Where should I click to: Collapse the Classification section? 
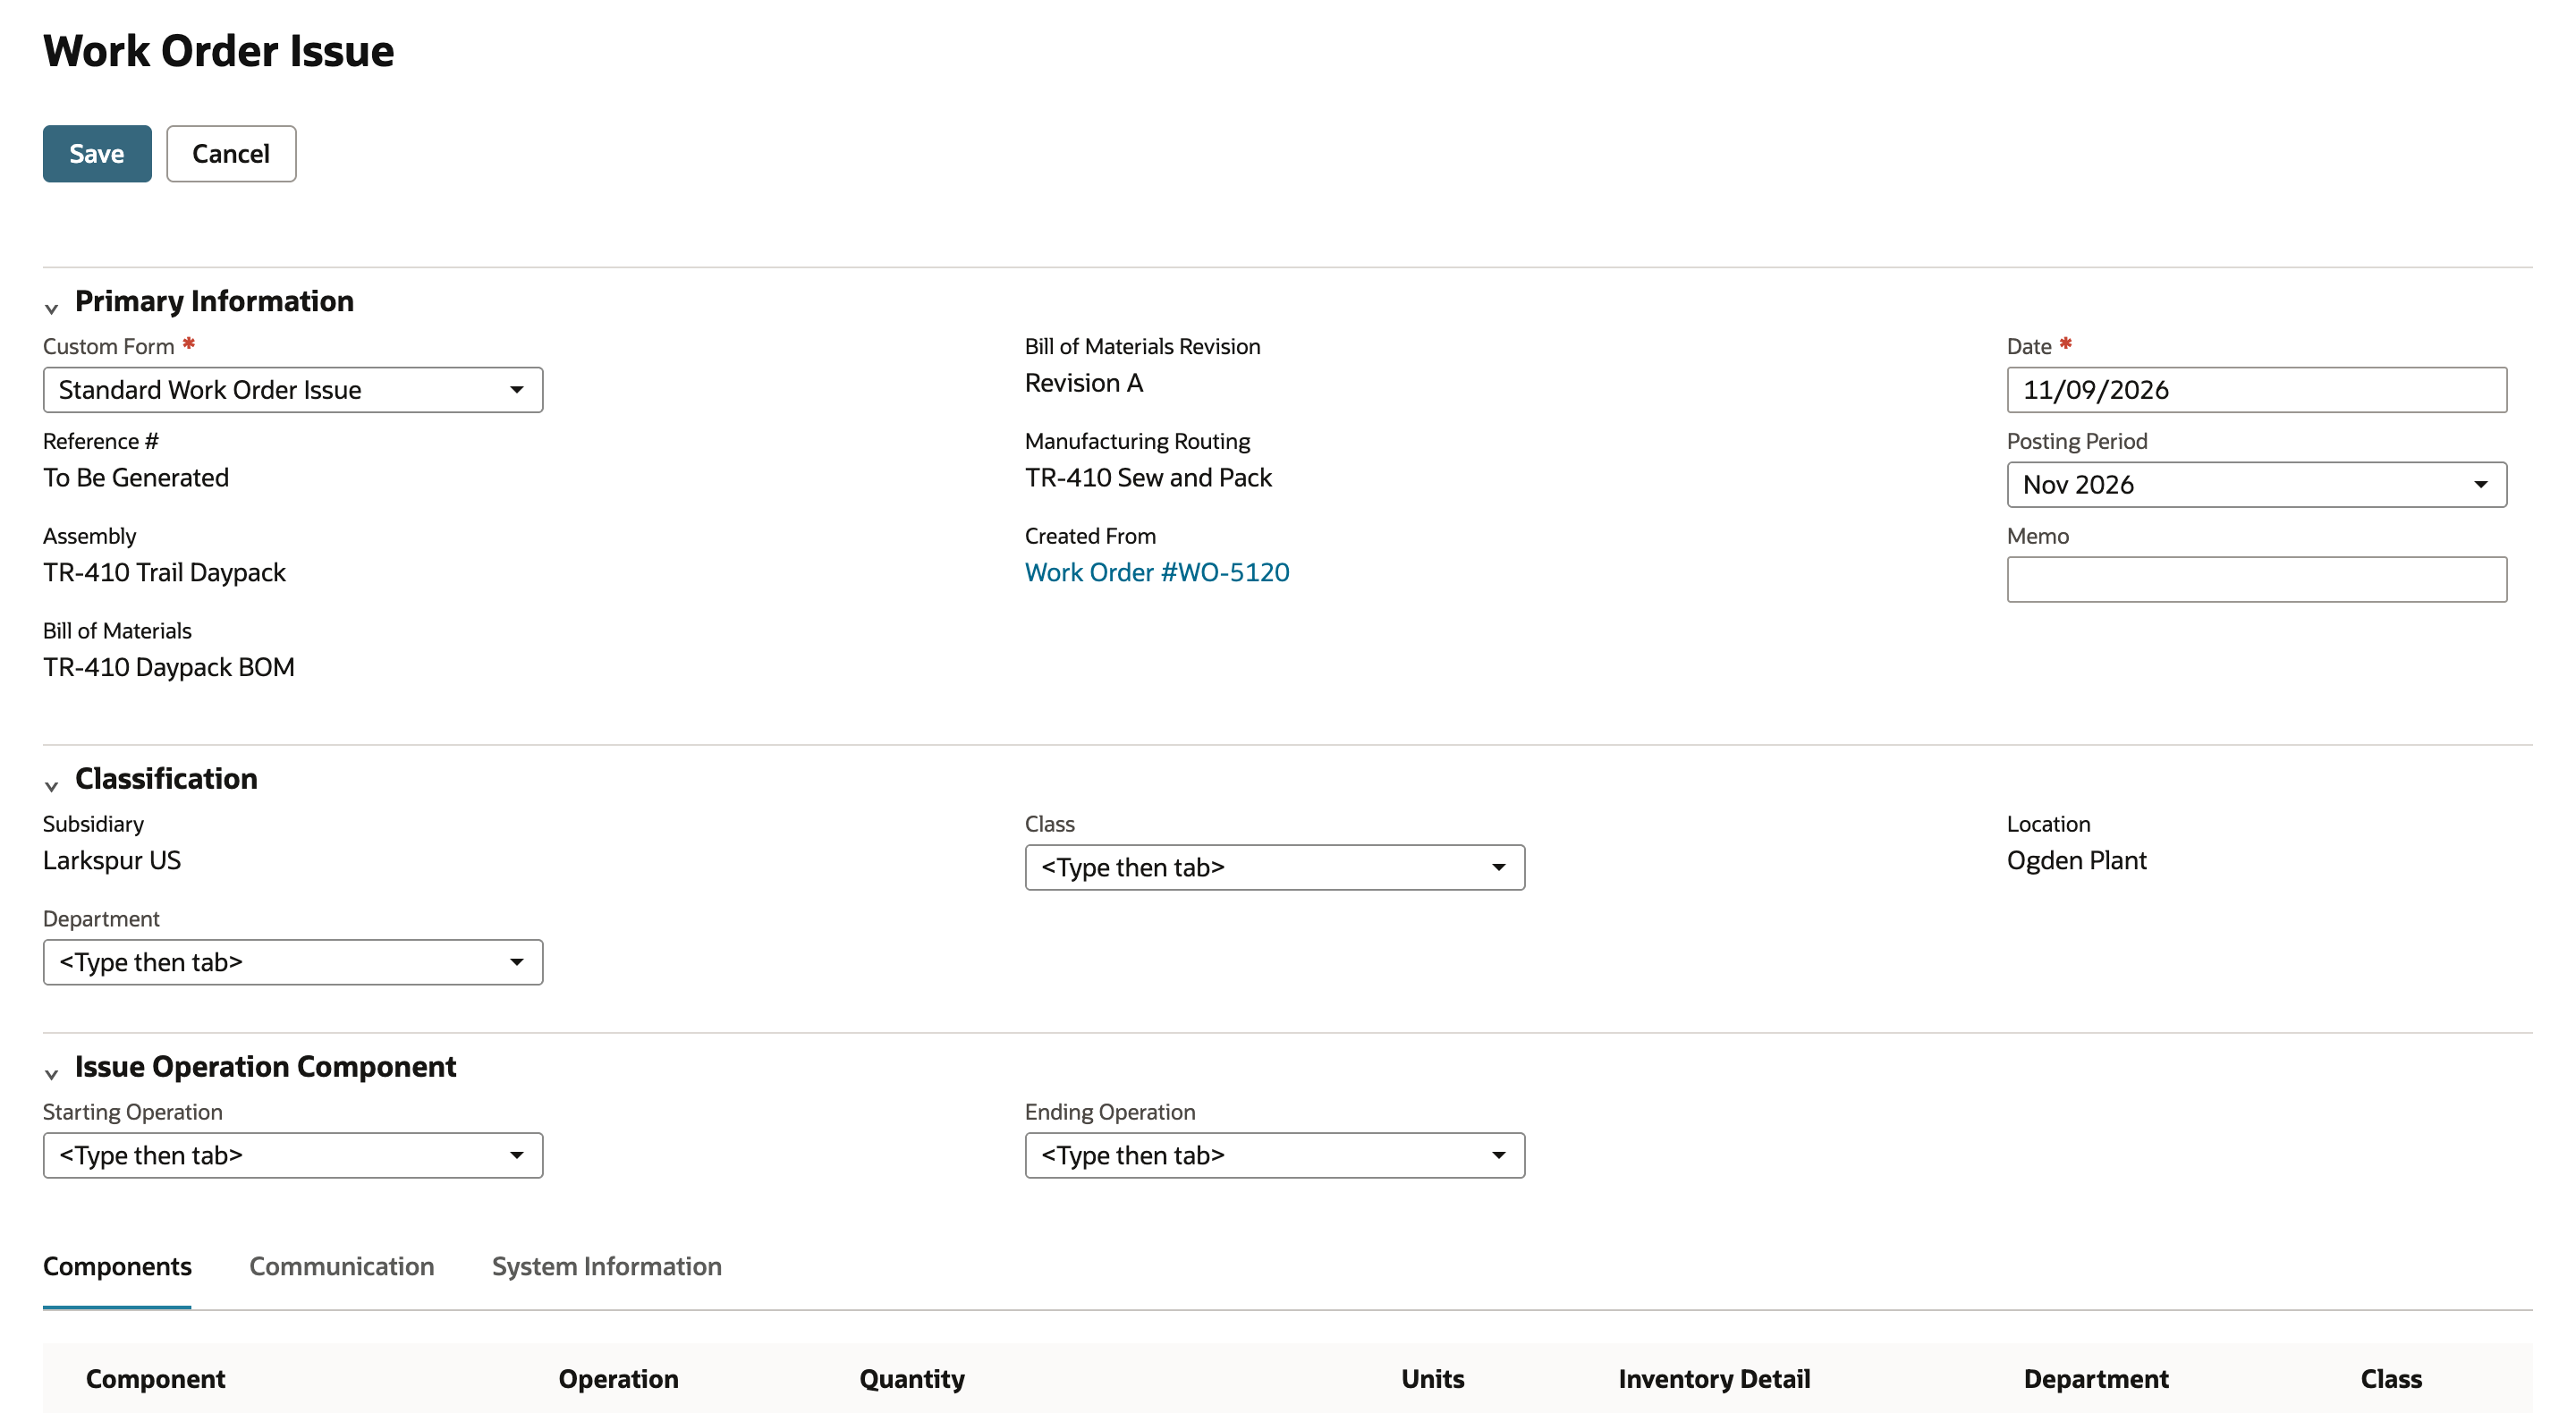point(52,786)
